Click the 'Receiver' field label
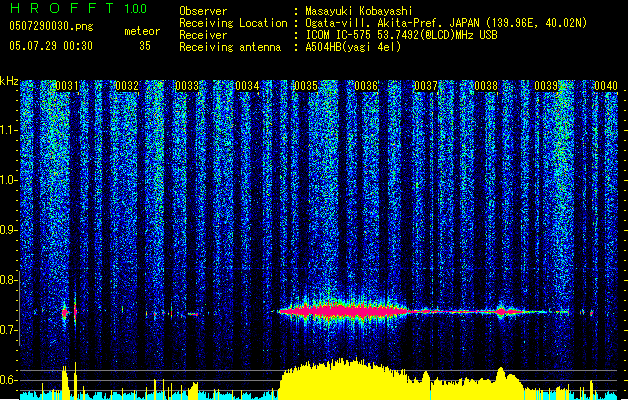The image size is (629, 400). (203, 35)
